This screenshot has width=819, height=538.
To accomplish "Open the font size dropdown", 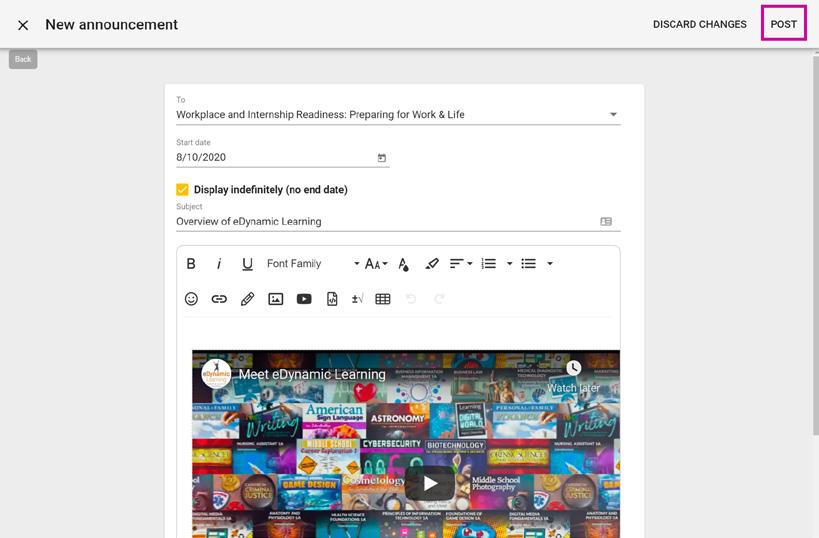I will click(x=376, y=264).
